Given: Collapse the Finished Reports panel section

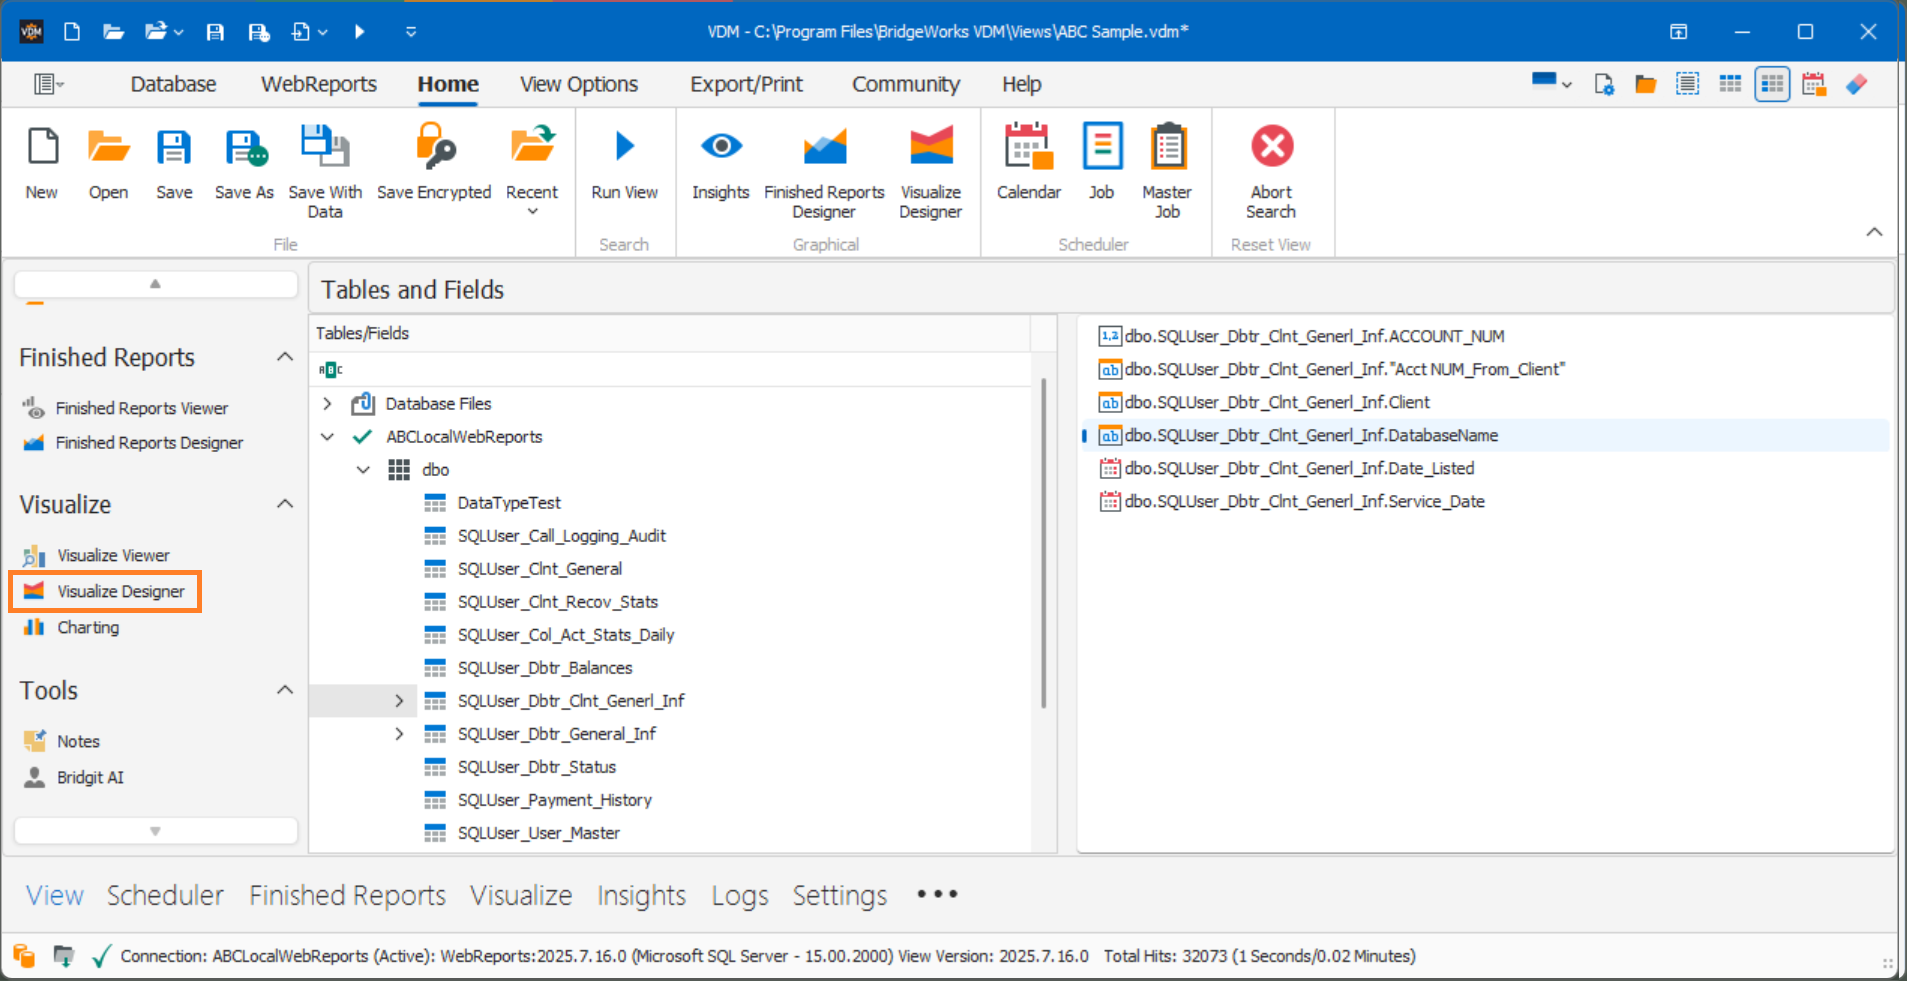Looking at the screenshot, I should (x=285, y=357).
